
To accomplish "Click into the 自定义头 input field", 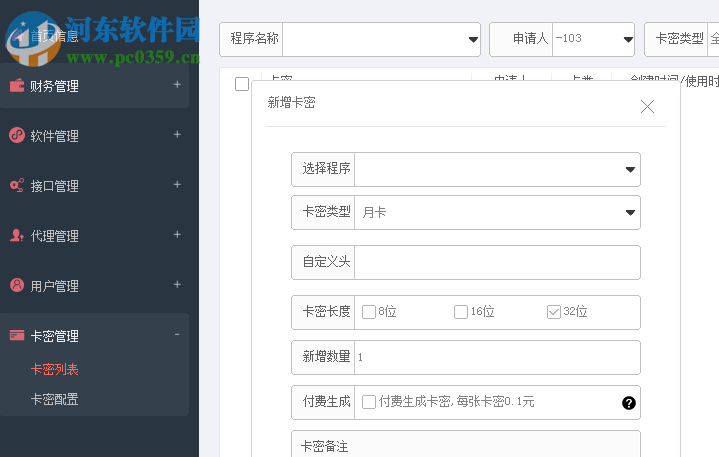I will click(498, 263).
